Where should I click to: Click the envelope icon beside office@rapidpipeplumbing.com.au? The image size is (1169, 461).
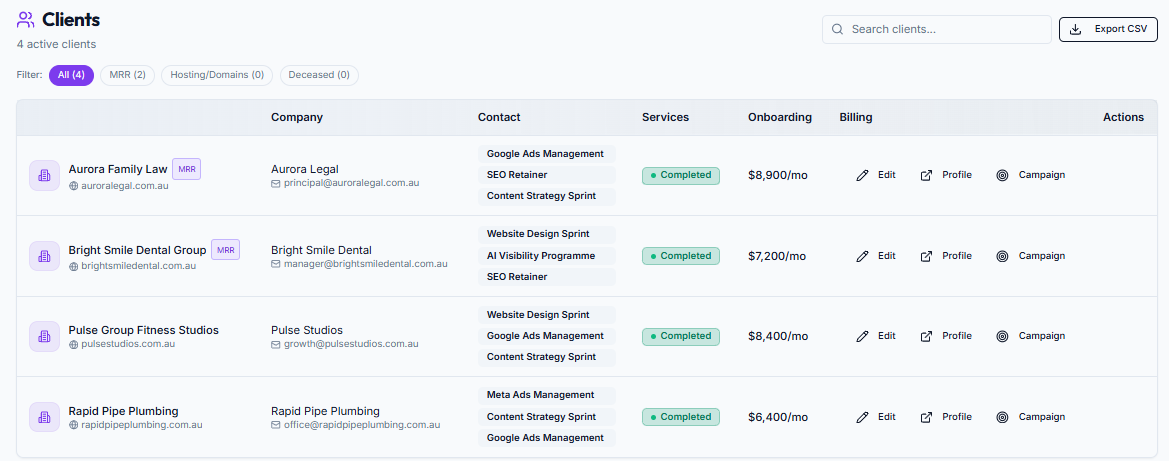pos(276,425)
